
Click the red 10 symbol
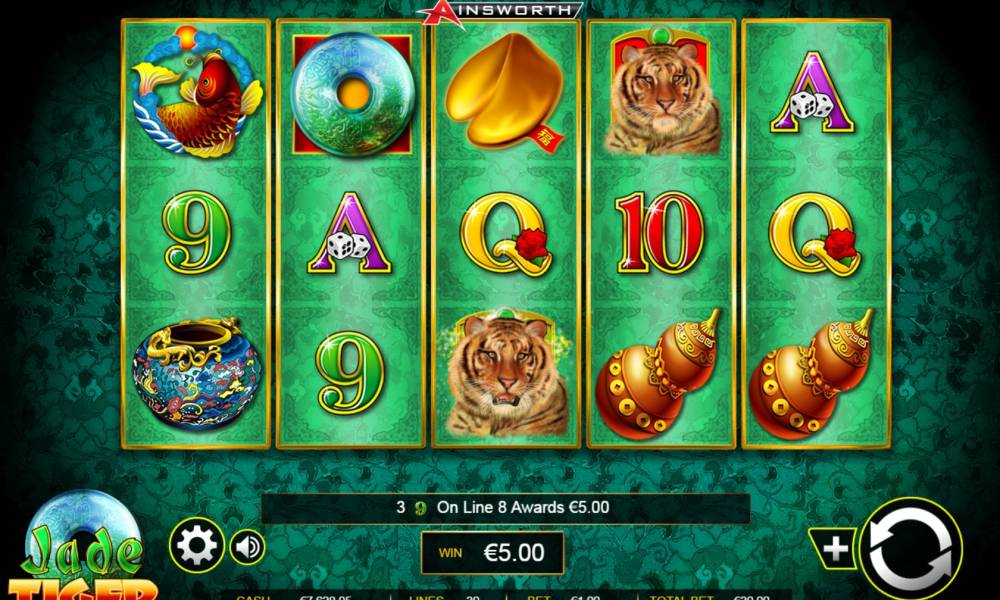pyautogui.click(x=660, y=233)
